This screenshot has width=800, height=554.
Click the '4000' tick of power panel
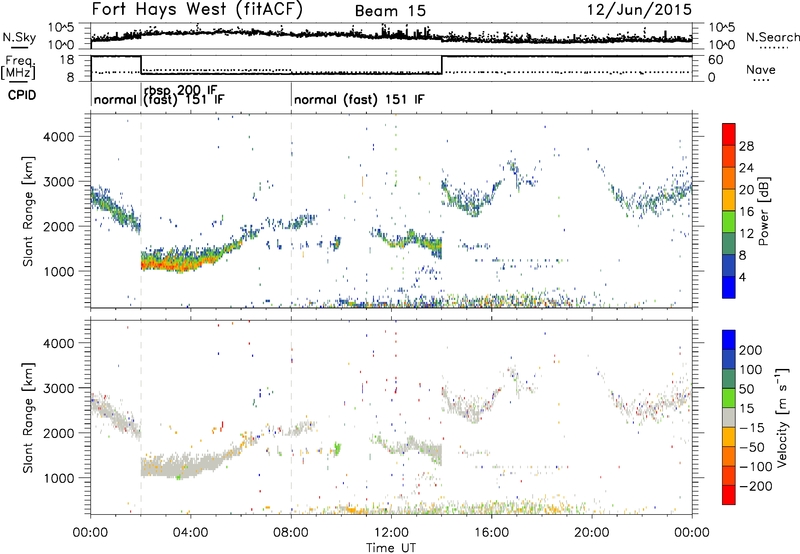tap(58, 137)
